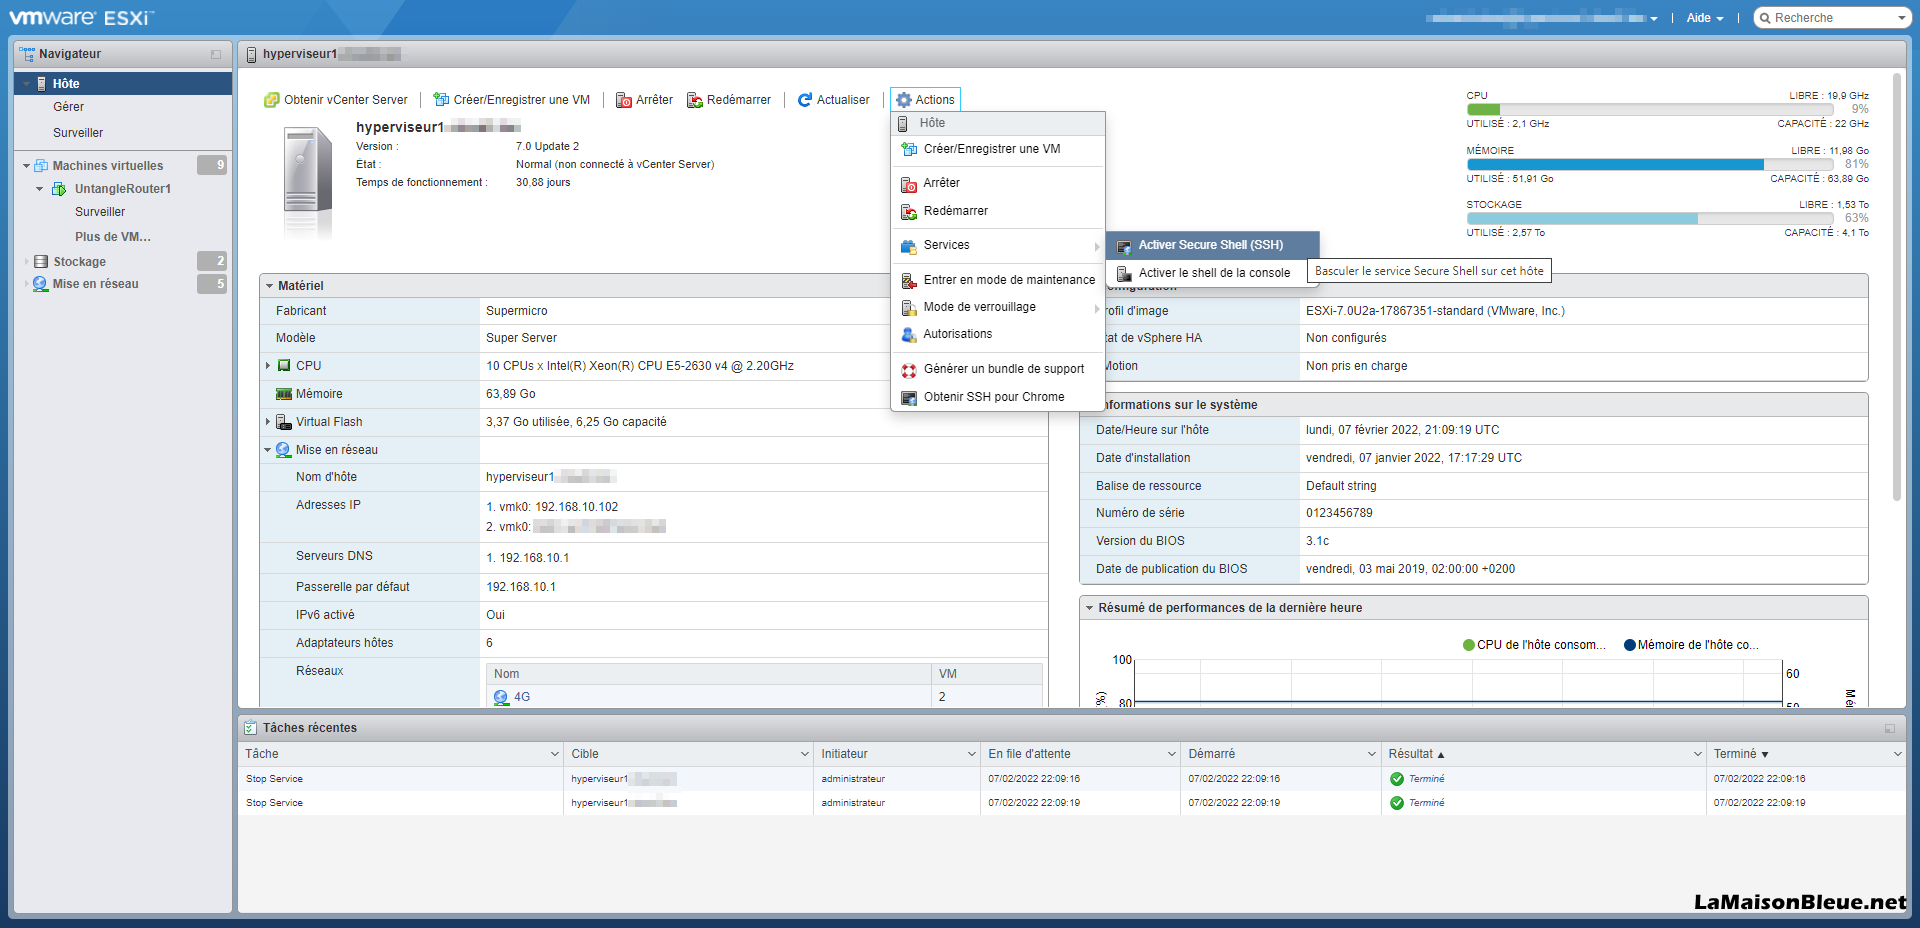Click the Stockage icon in navigator

(41, 262)
